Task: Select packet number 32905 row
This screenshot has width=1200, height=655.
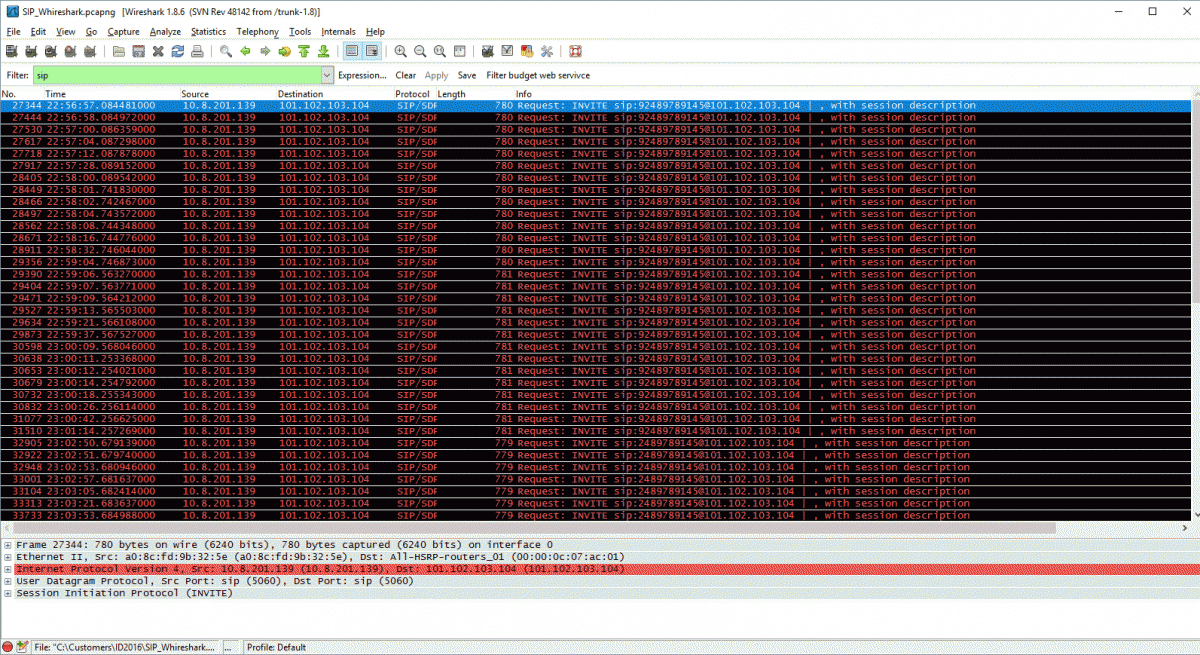Action: coord(594,443)
